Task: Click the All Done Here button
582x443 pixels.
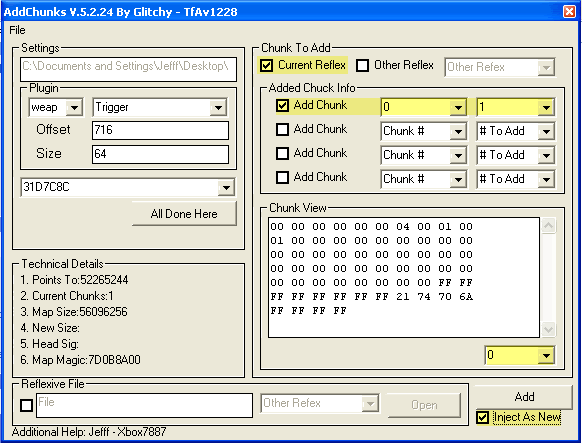Action: (184, 214)
